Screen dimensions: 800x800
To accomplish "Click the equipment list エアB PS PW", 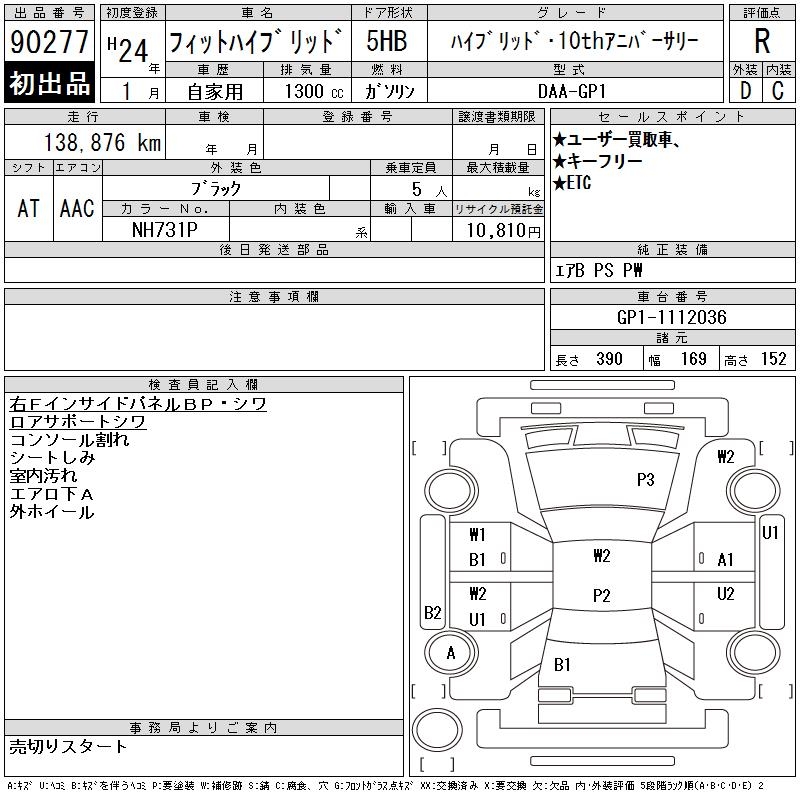I will coord(598,270).
